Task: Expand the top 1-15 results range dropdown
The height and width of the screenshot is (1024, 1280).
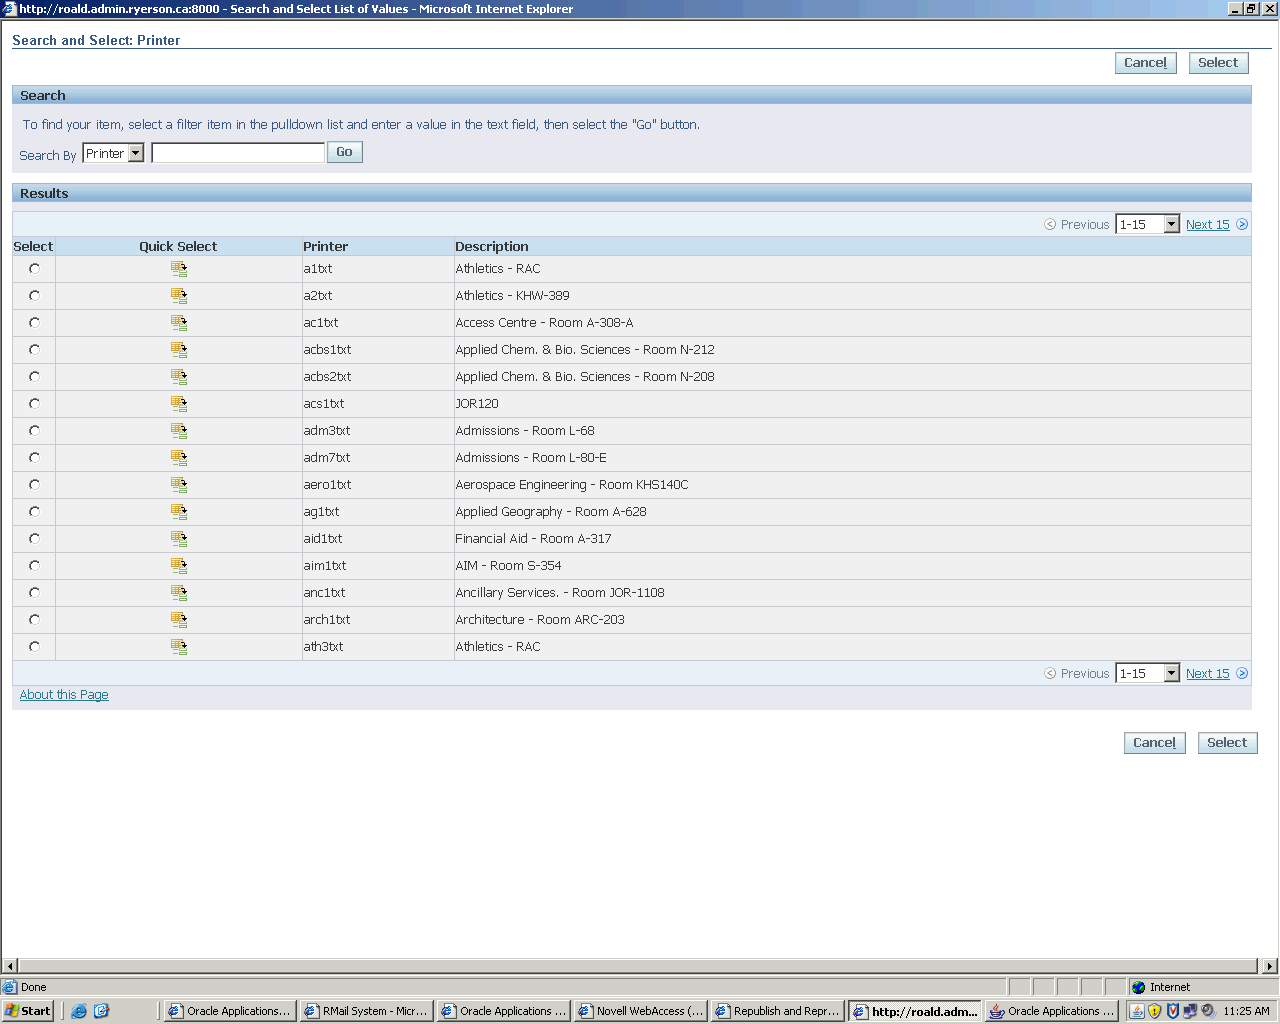Action: tap(1171, 225)
